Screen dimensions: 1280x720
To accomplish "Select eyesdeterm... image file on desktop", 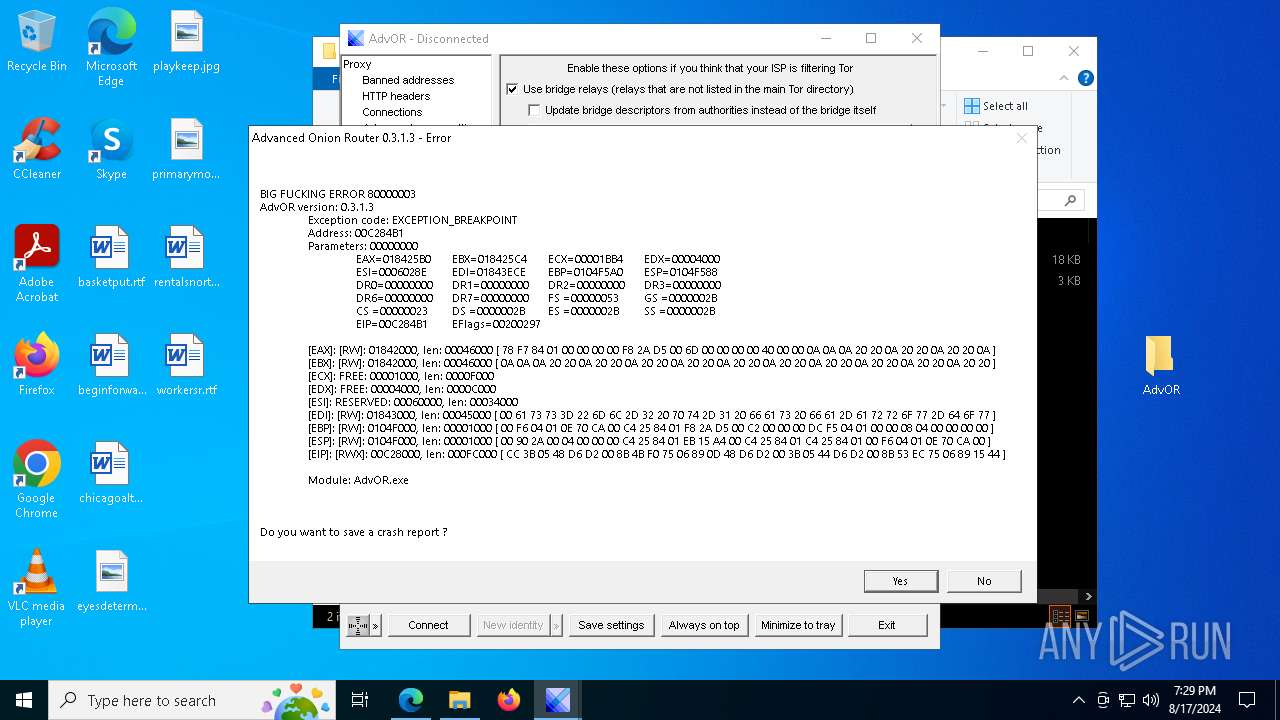I will pos(111,581).
